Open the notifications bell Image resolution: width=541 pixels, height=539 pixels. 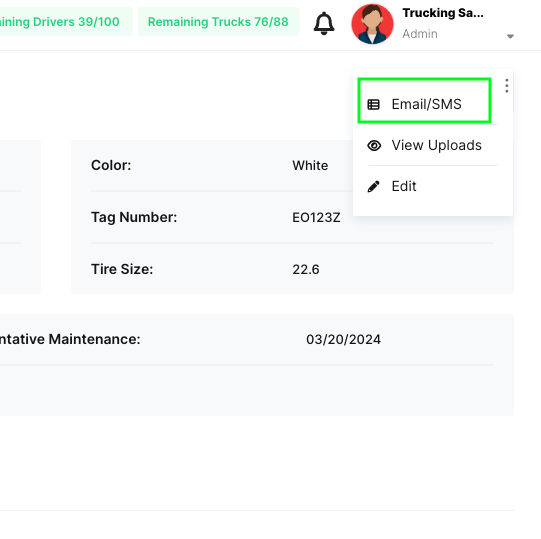[324, 23]
